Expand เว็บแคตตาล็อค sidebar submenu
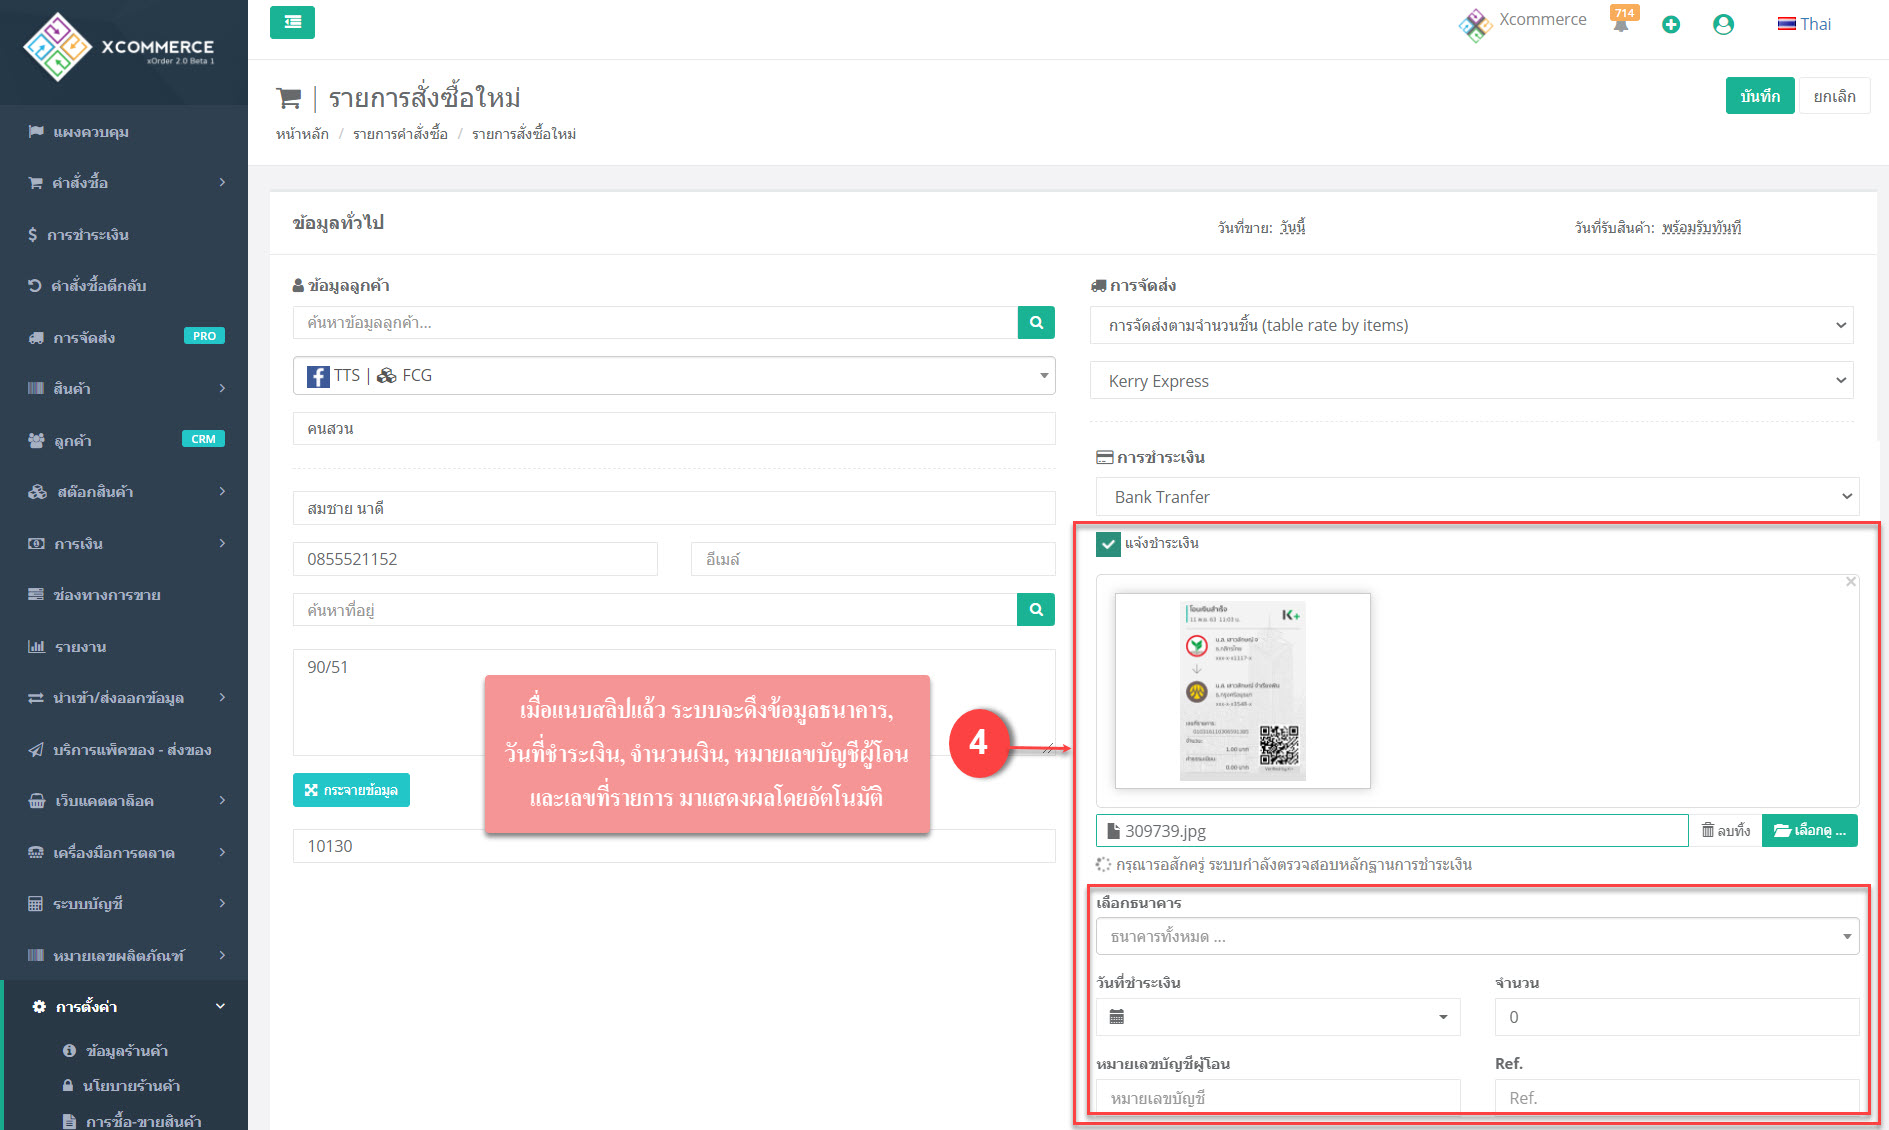This screenshot has height=1130, width=1889. [124, 801]
